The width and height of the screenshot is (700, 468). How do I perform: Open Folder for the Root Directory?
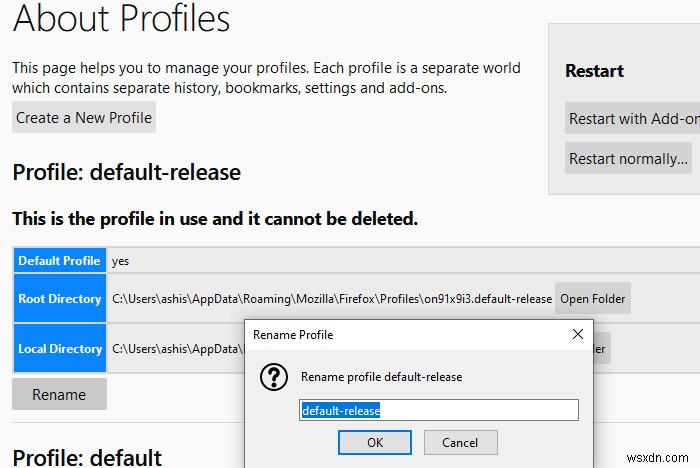coord(593,298)
